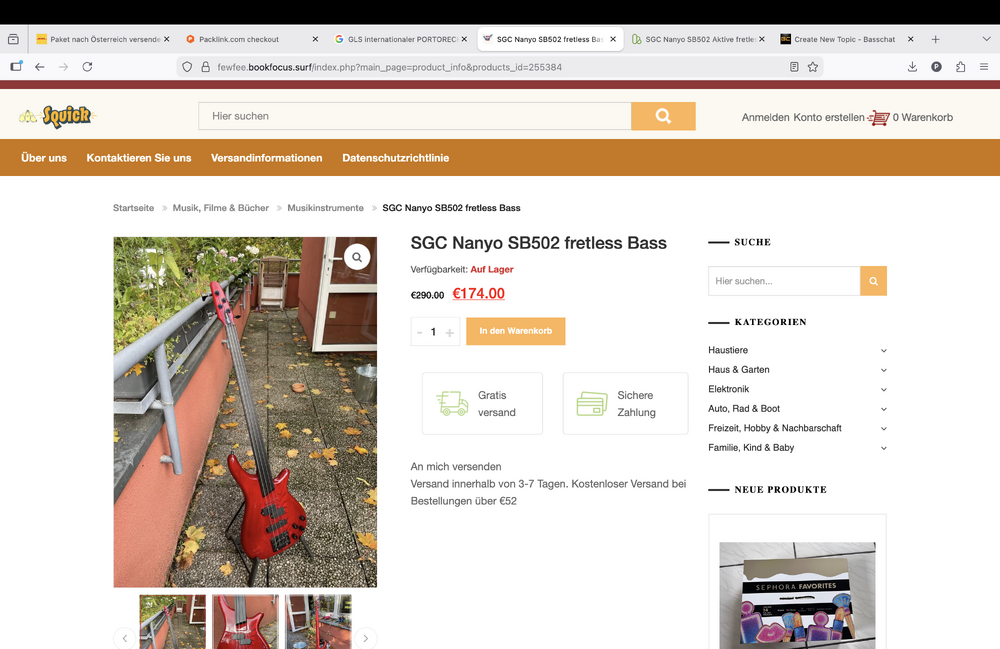Decrease quantity with the minus button

pos(419,332)
